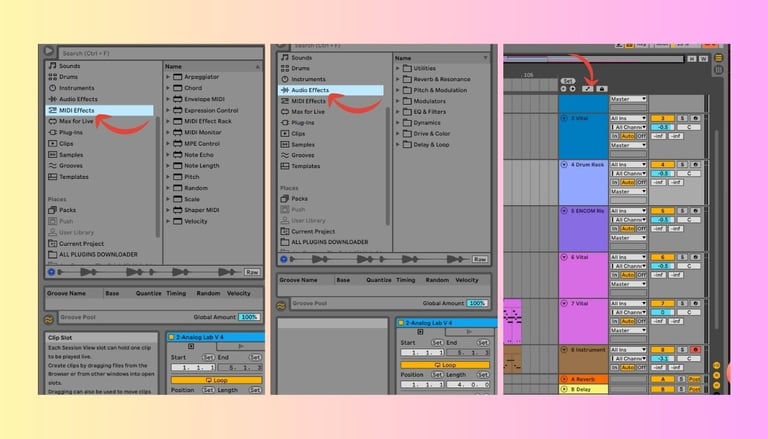Screen dimensions: 768x439
Task: Click the purple MIDI clip on the 7 Vital lane
Action: click(512, 321)
